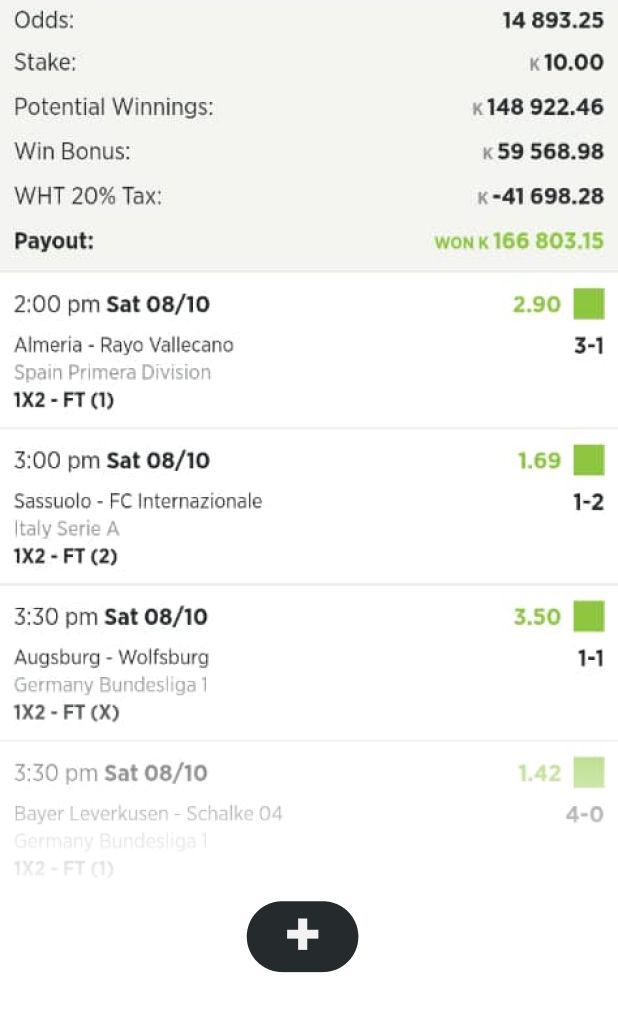Open the Bayer Leverkusen - Schalke 04 match
The height and width of the screenshot is (1030, 618).
click(148, 813)
